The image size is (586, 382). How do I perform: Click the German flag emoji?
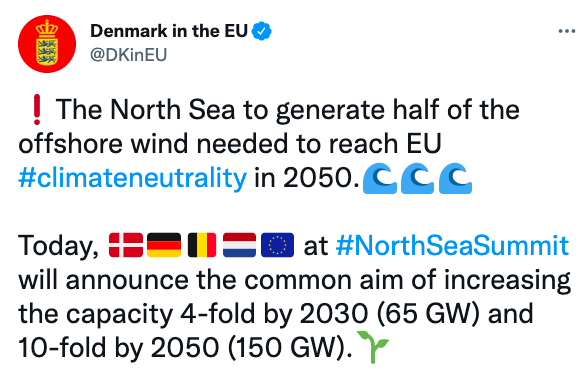point(164,245)
